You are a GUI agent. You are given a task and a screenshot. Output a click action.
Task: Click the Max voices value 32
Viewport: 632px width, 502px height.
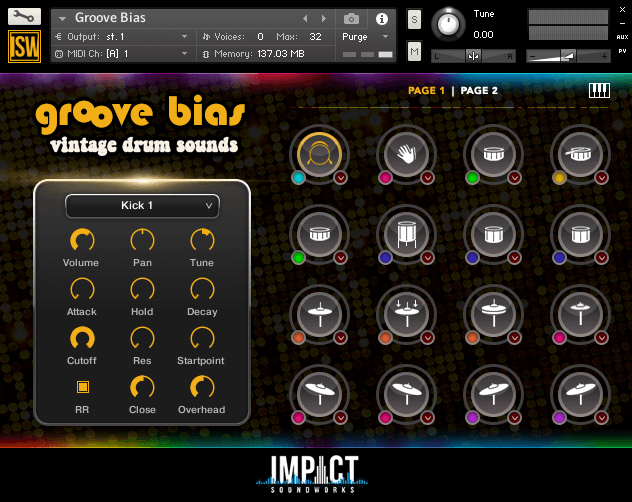coord(315,37)
